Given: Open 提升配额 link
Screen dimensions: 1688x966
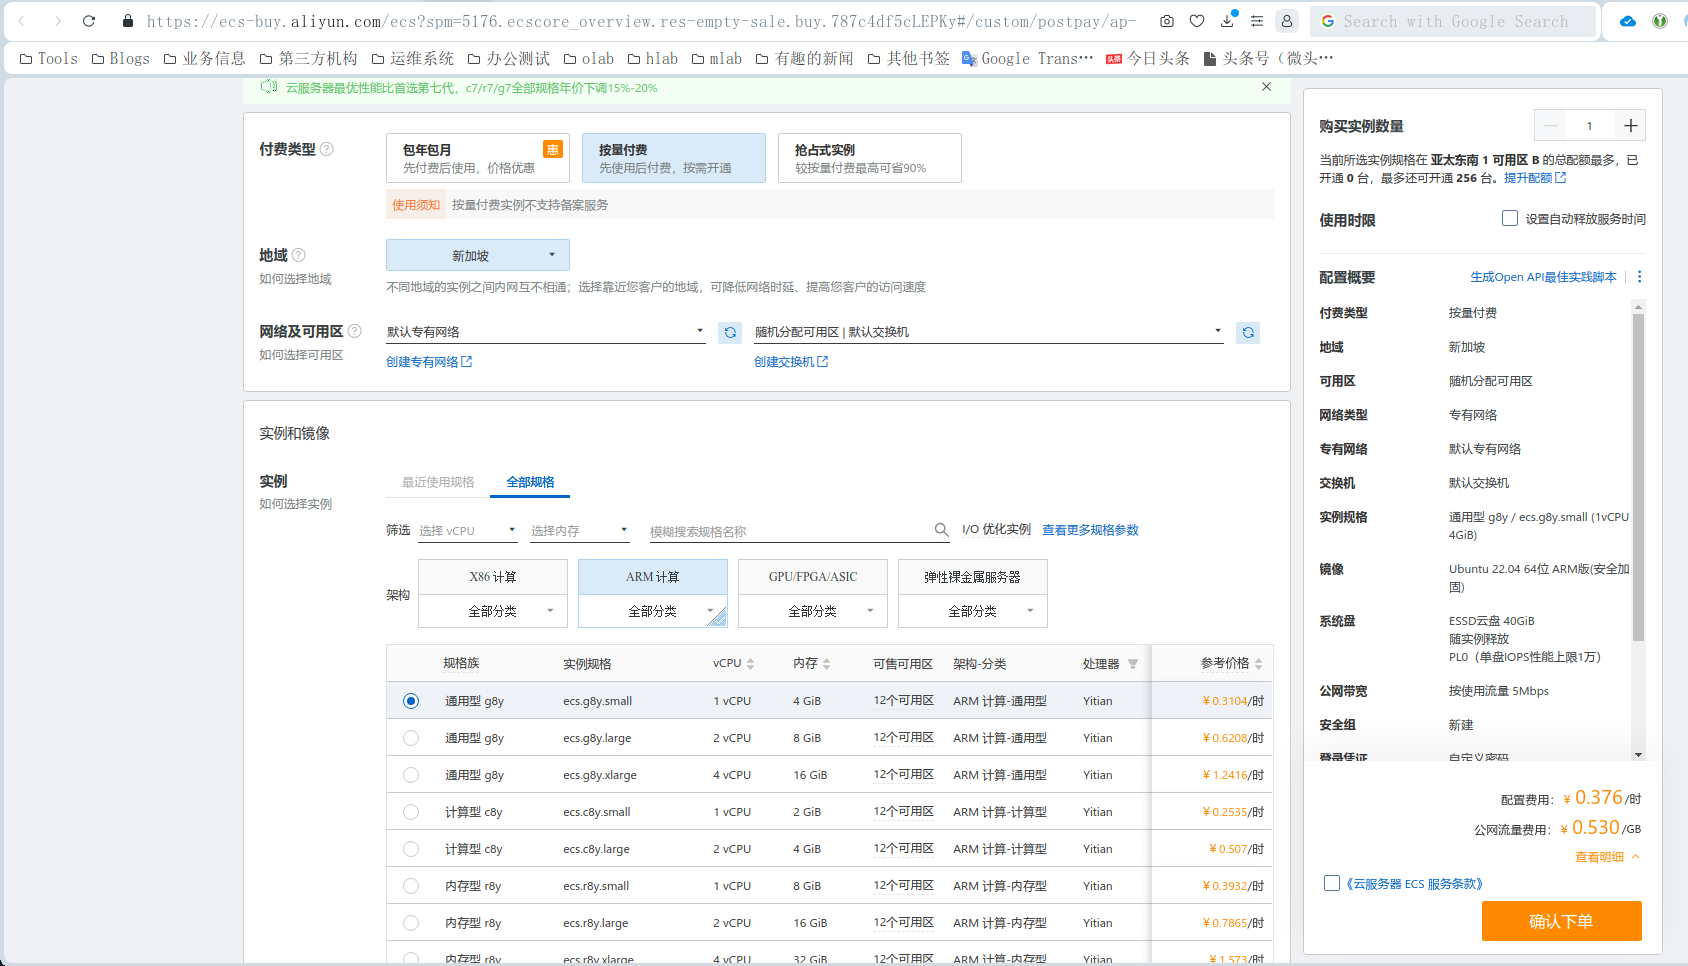Looking at the screenshot, I should pos(1535,178).
